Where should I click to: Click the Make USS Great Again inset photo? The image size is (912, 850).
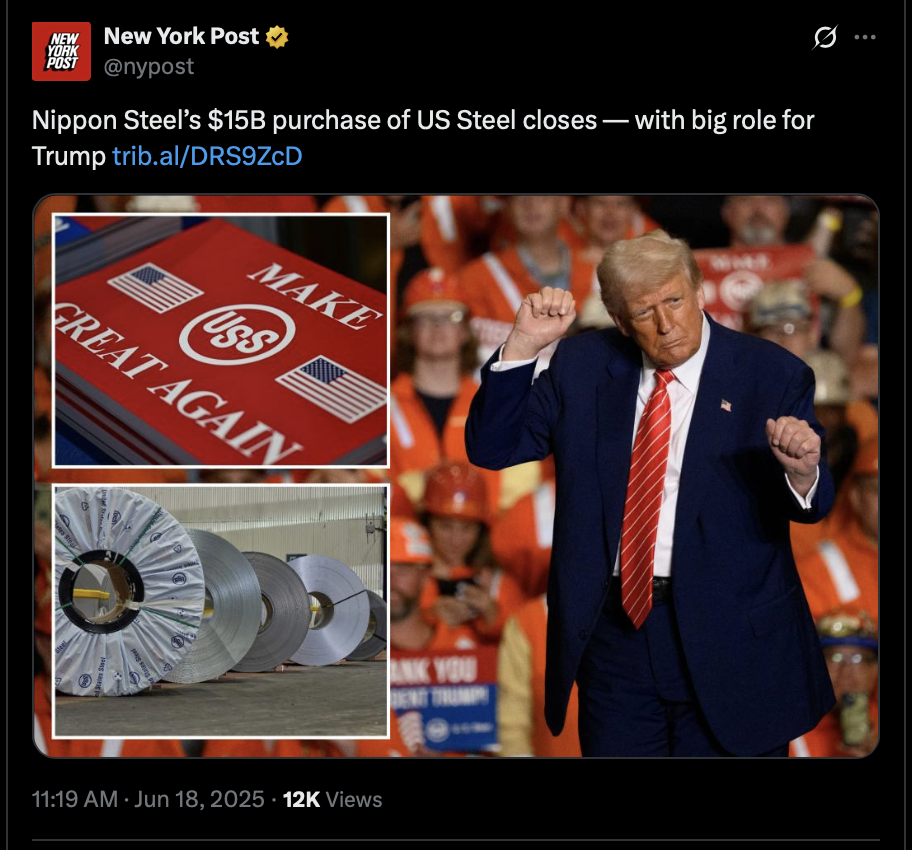point(220,340)
